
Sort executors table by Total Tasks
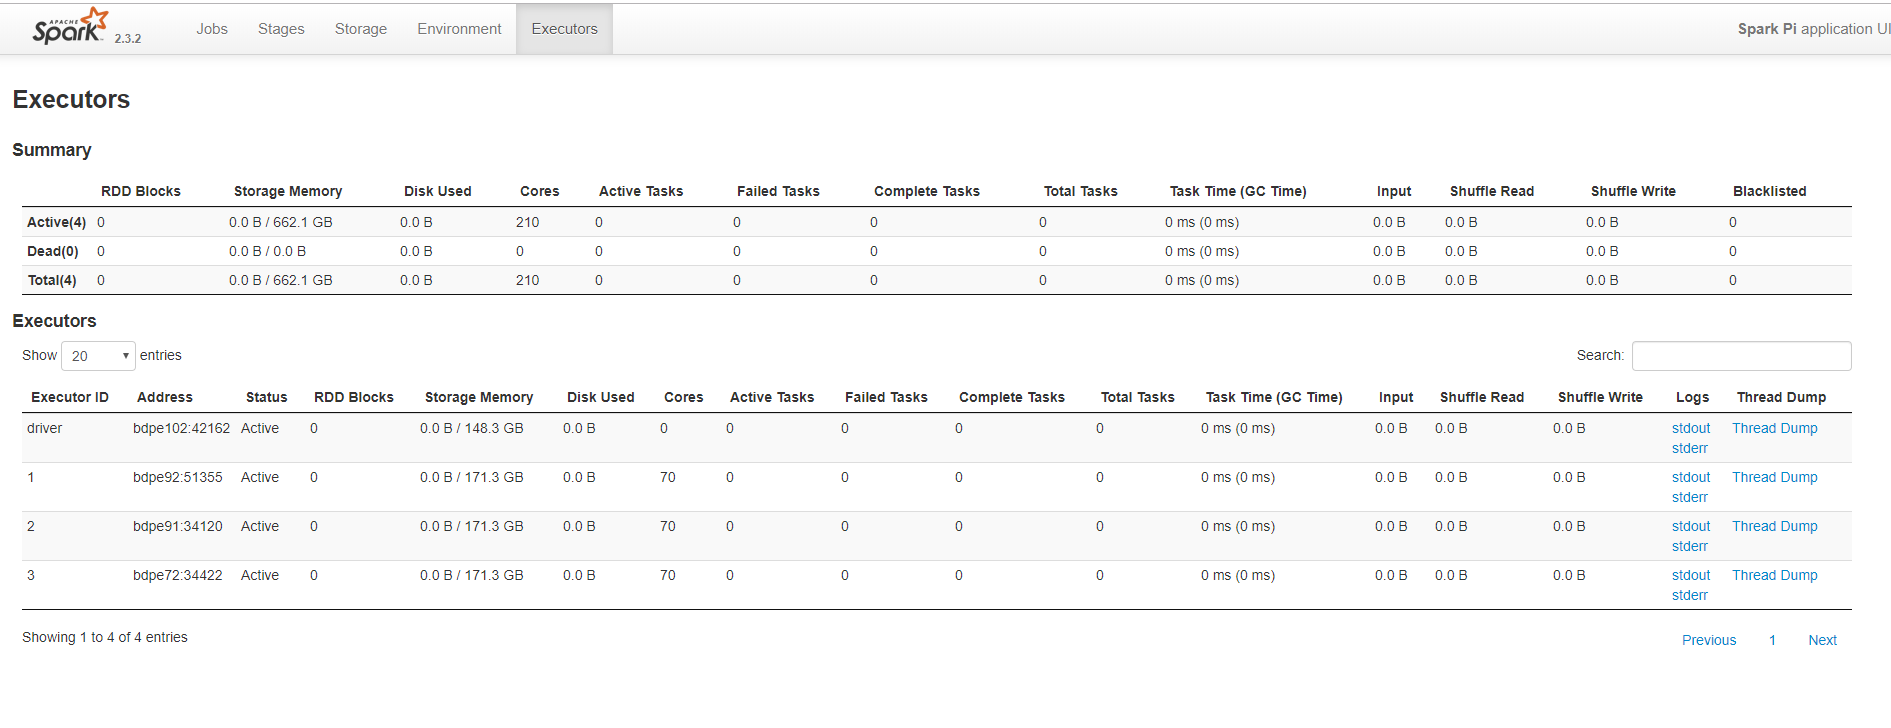click(1138, 397)
